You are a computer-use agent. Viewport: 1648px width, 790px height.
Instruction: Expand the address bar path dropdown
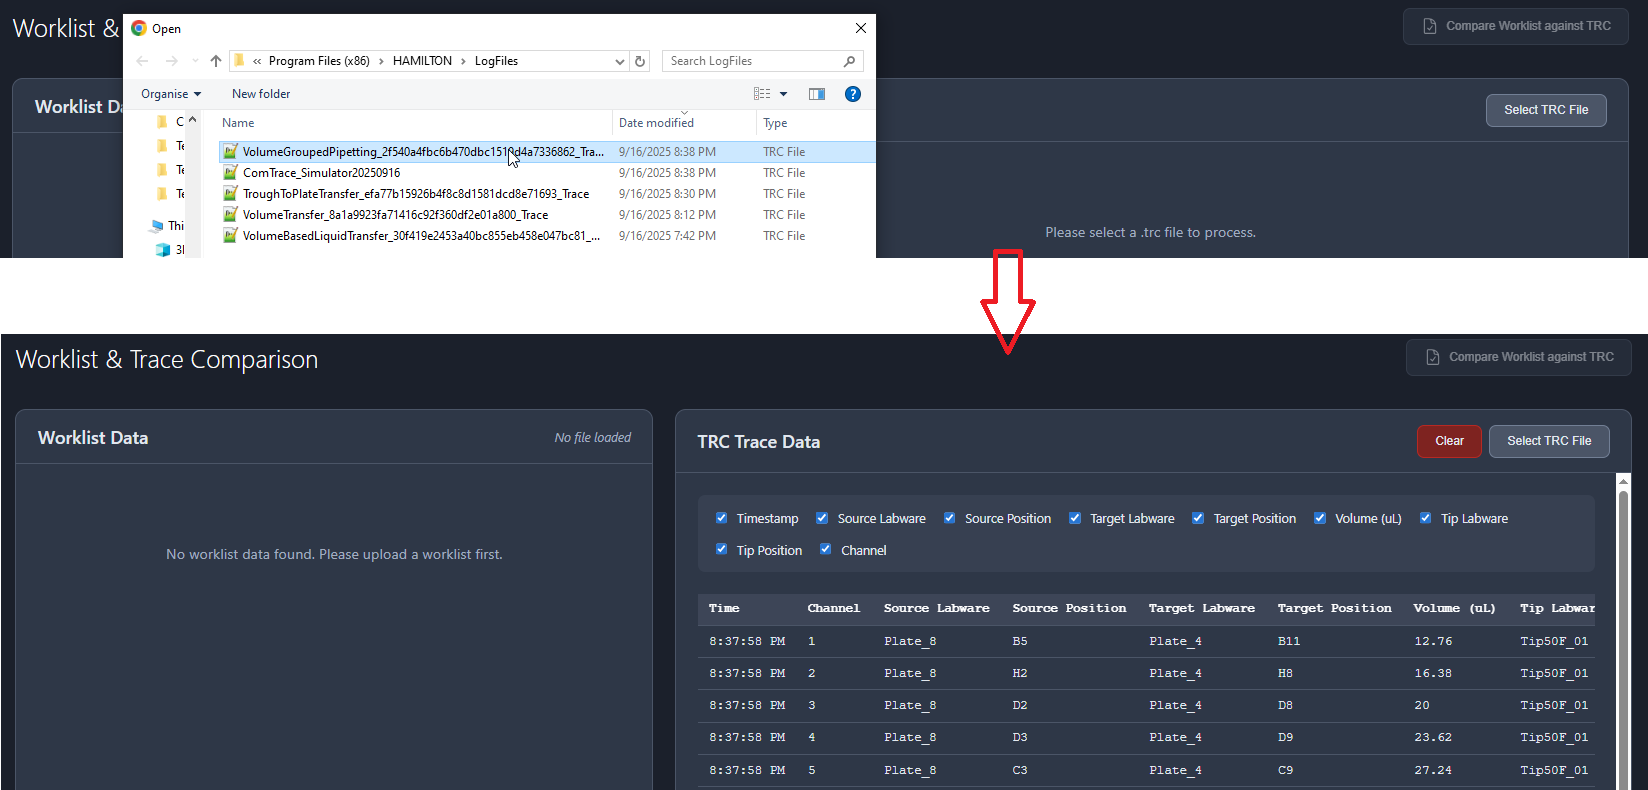620,61
